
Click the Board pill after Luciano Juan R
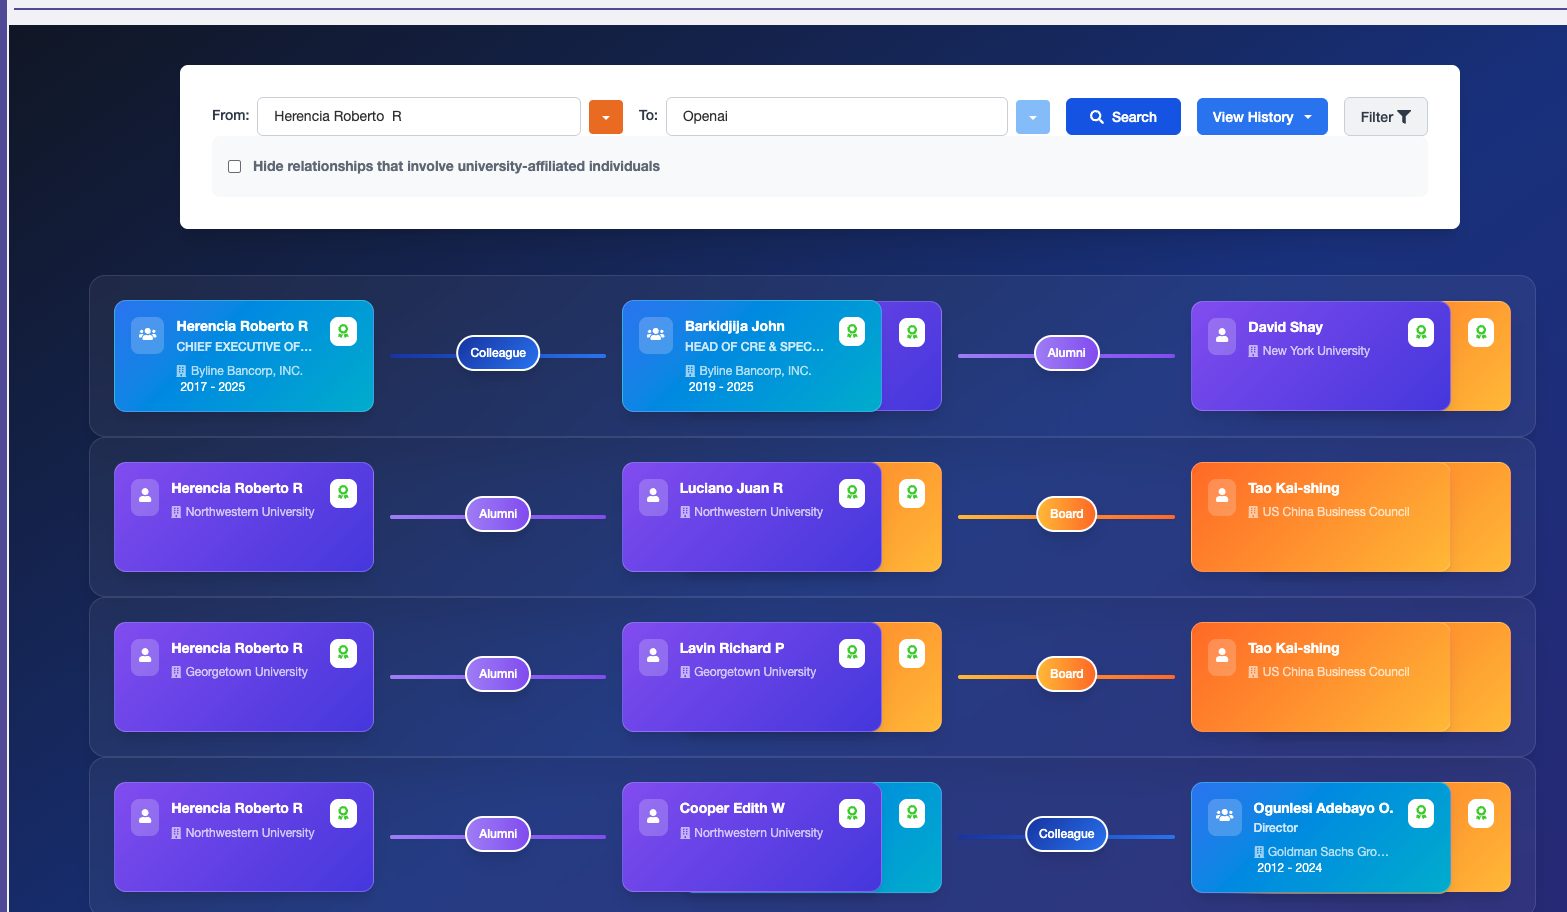click(1066, 514)
